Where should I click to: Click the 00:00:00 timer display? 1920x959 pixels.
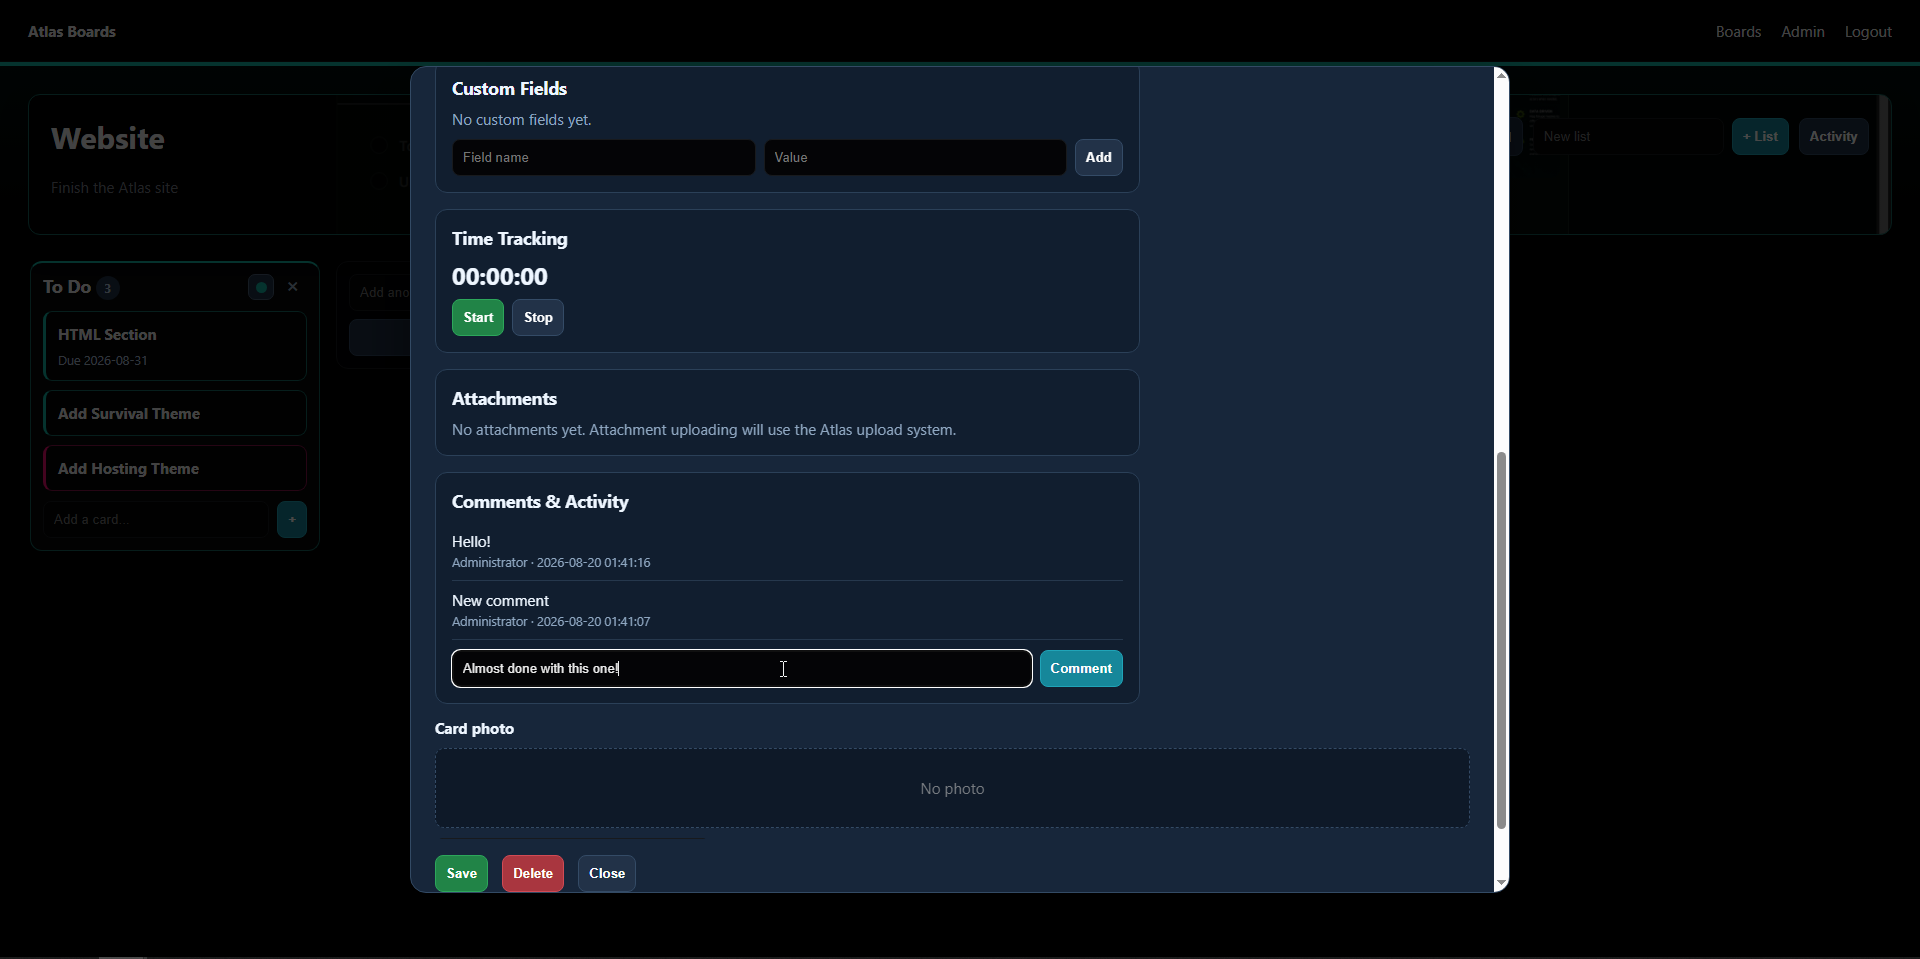(x=500, y=277)
